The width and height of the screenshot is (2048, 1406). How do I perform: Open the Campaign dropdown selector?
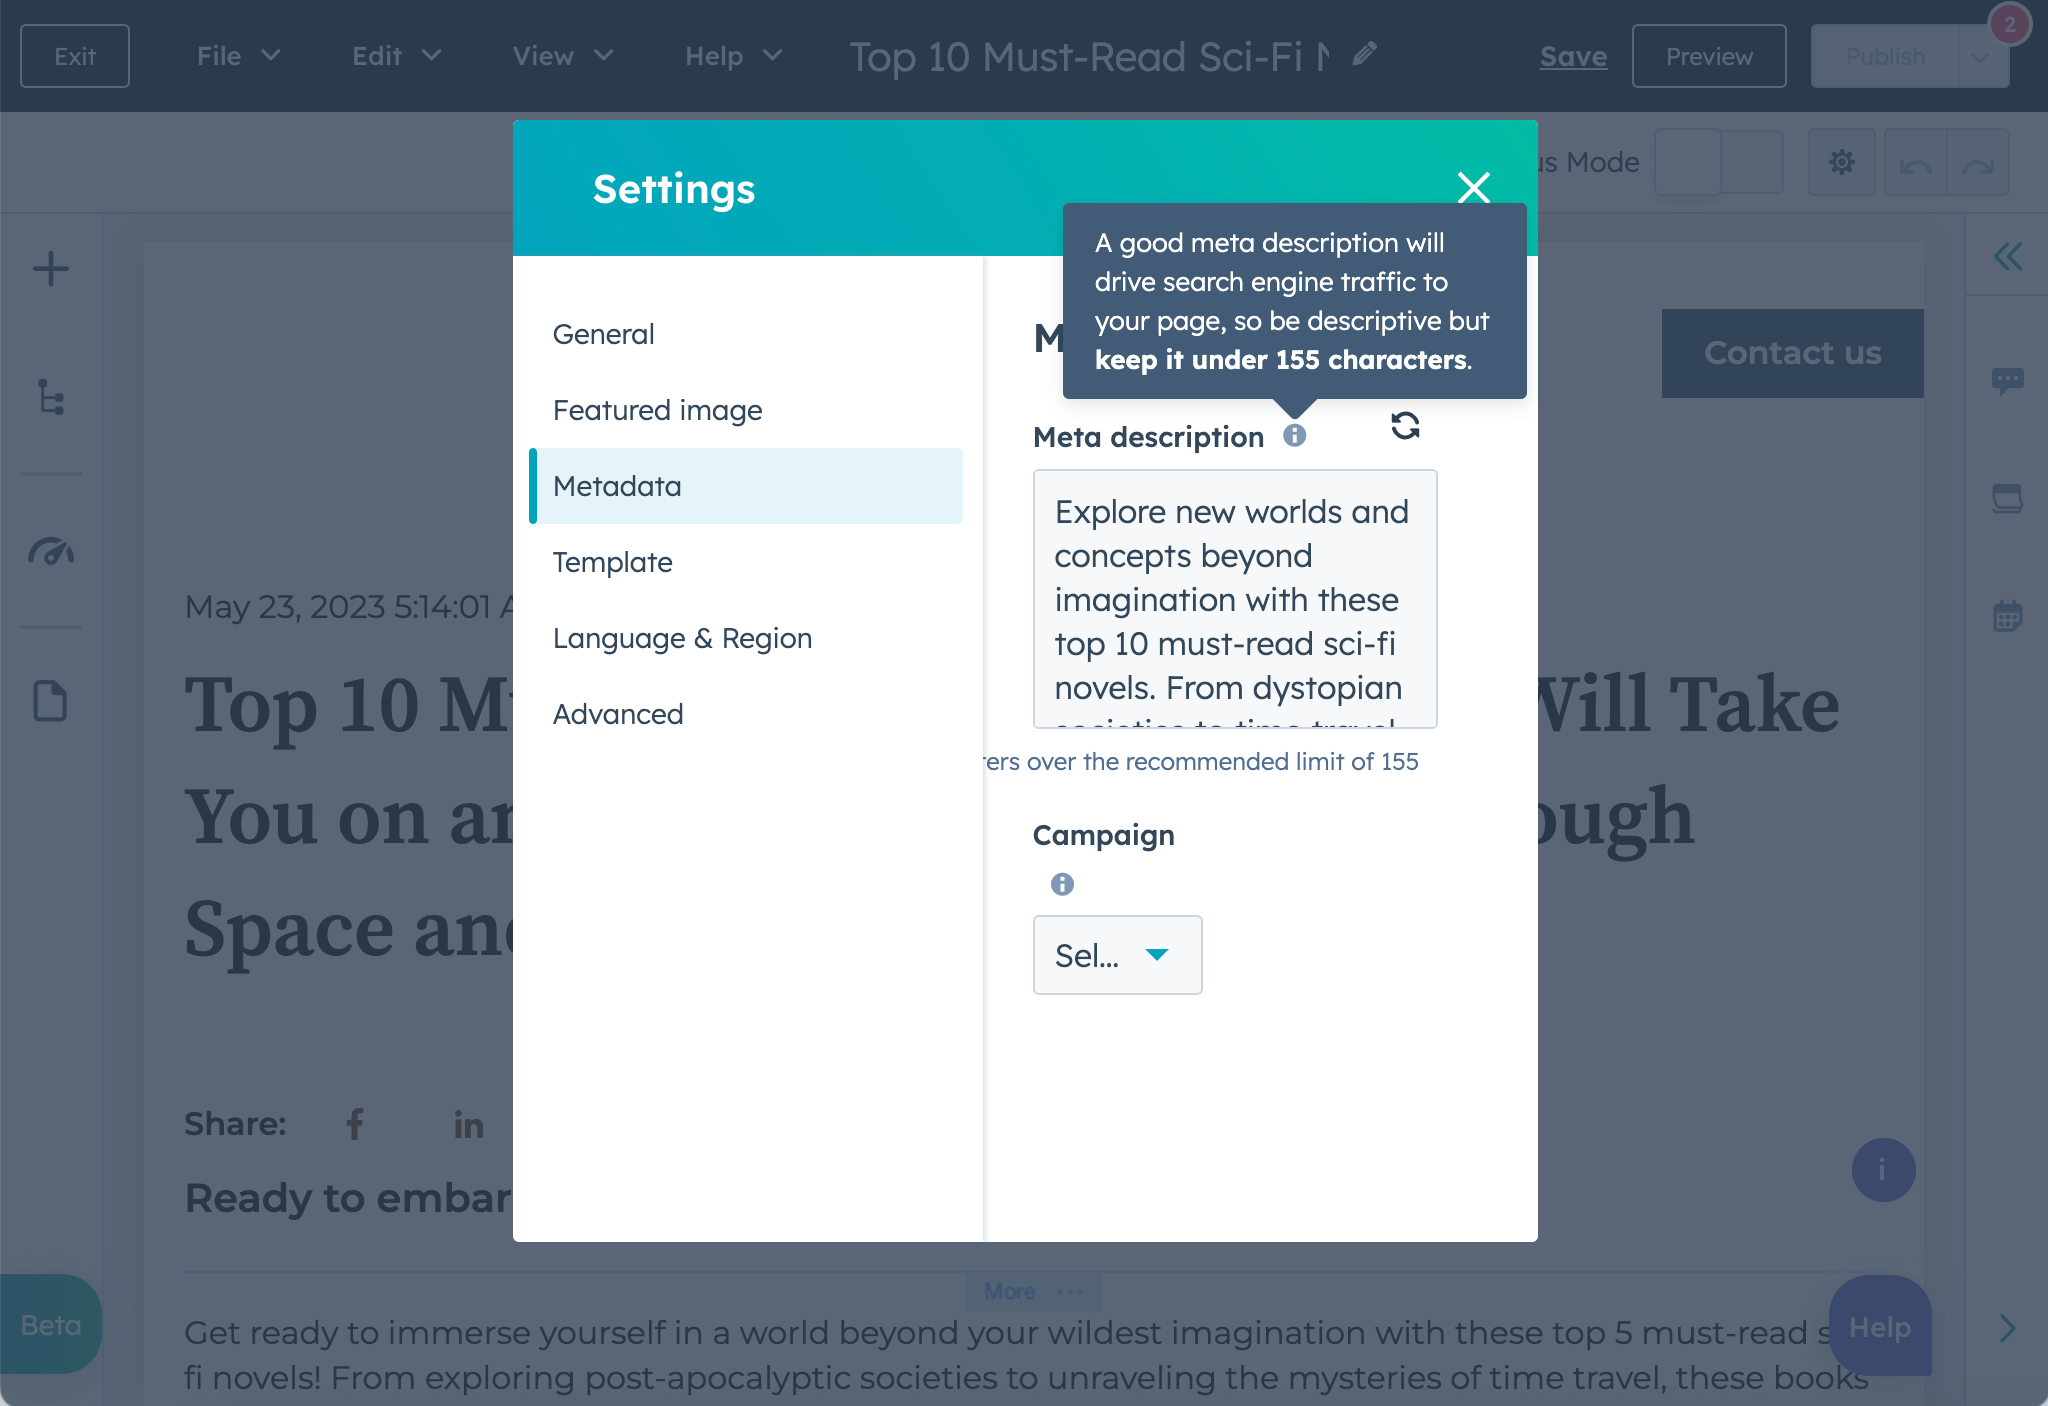(1116, 954)
